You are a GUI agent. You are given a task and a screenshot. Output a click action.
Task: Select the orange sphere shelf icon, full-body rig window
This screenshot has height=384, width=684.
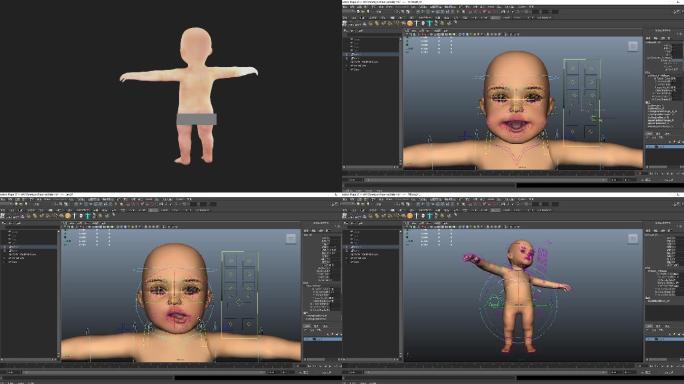[x=410, y=216]
